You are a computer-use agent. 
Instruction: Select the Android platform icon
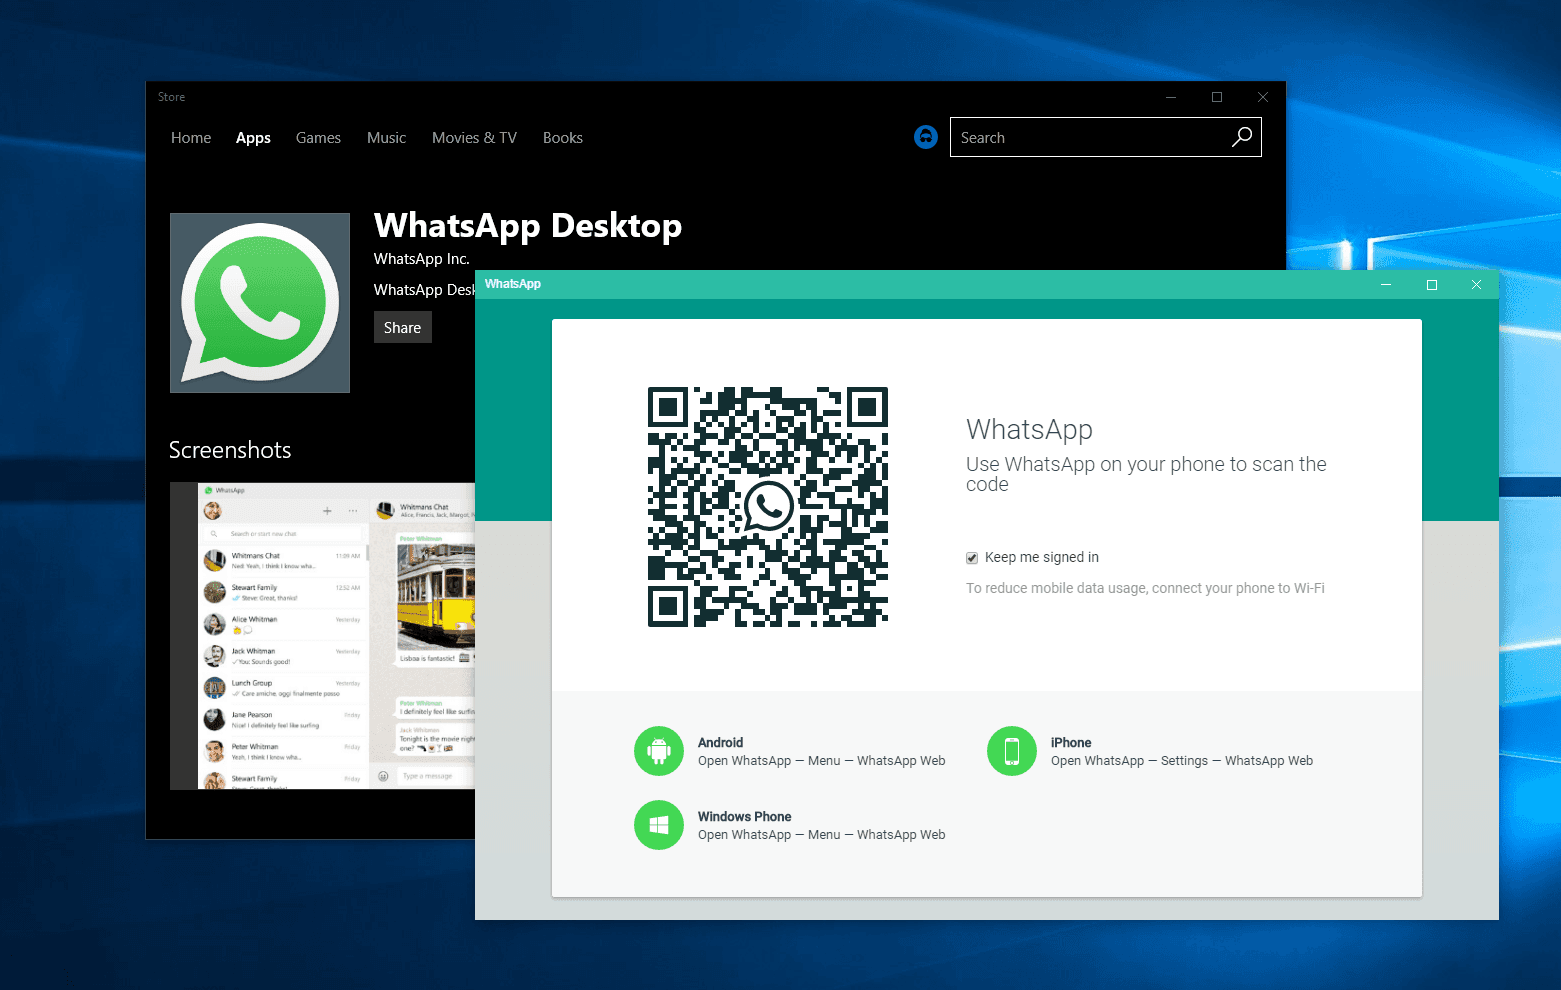[x=658, y=751]
